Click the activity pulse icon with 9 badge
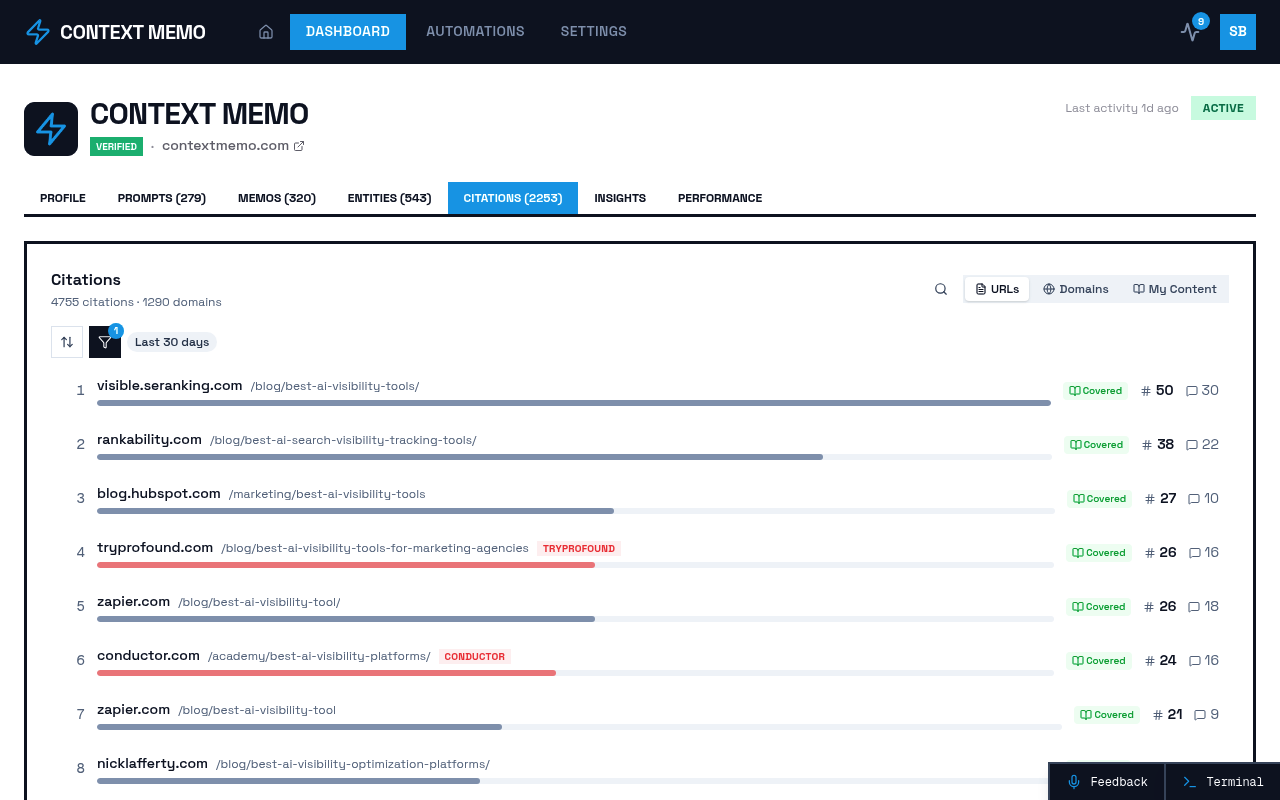Image resolution: width=1280 pixels, height=800 pixels. point(1190,32)
